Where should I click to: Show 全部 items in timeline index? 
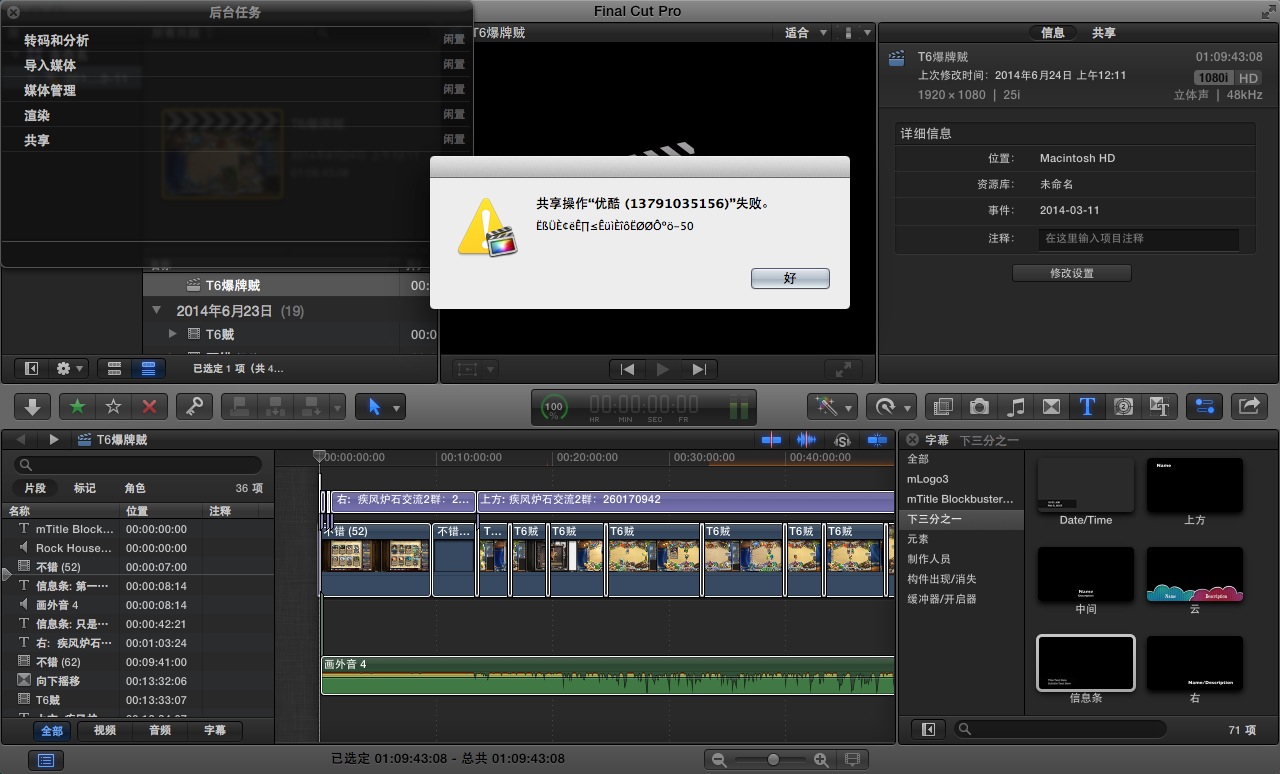coord(51,730)
